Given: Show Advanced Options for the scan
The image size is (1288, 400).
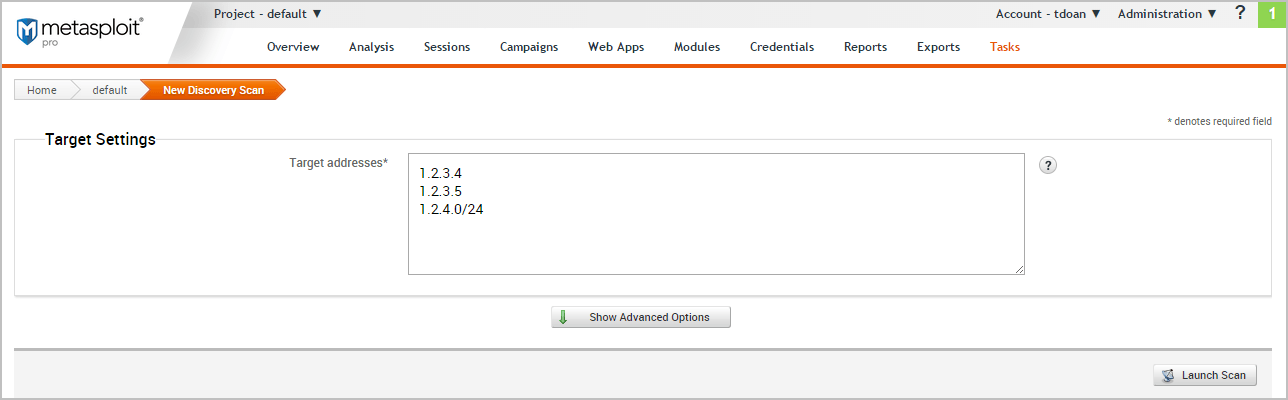Looking at the screenshot, I should pyautogui.click(x=641, y=317).
